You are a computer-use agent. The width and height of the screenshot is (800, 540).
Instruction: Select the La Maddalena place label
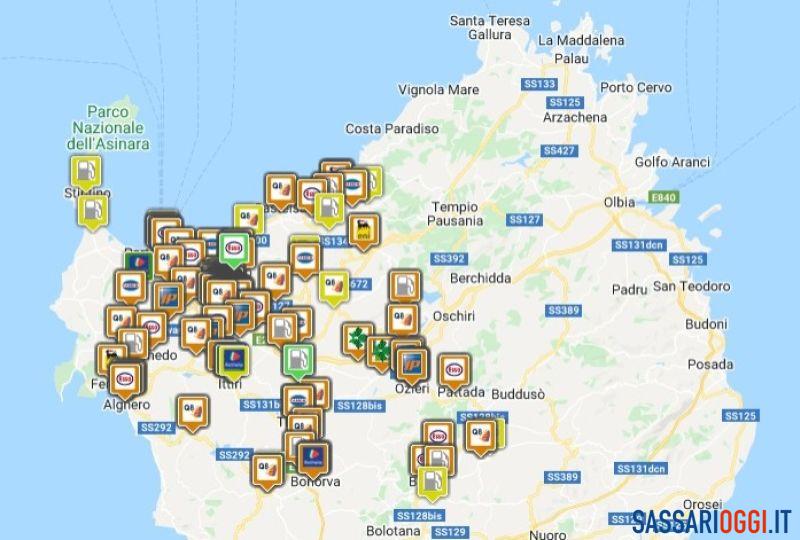click(x=581, y=40)
